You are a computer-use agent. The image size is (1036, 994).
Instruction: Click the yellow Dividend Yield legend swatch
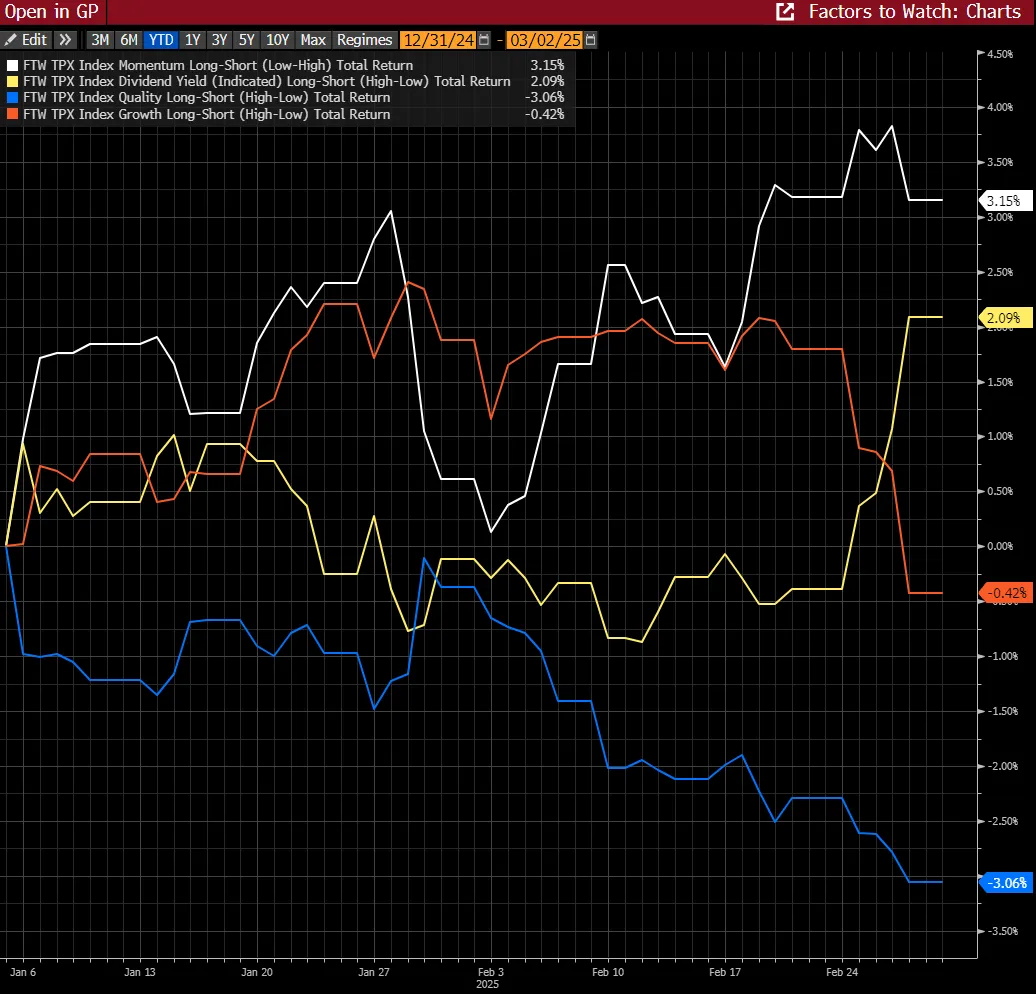pyautogui.click(x=12, y=82)
